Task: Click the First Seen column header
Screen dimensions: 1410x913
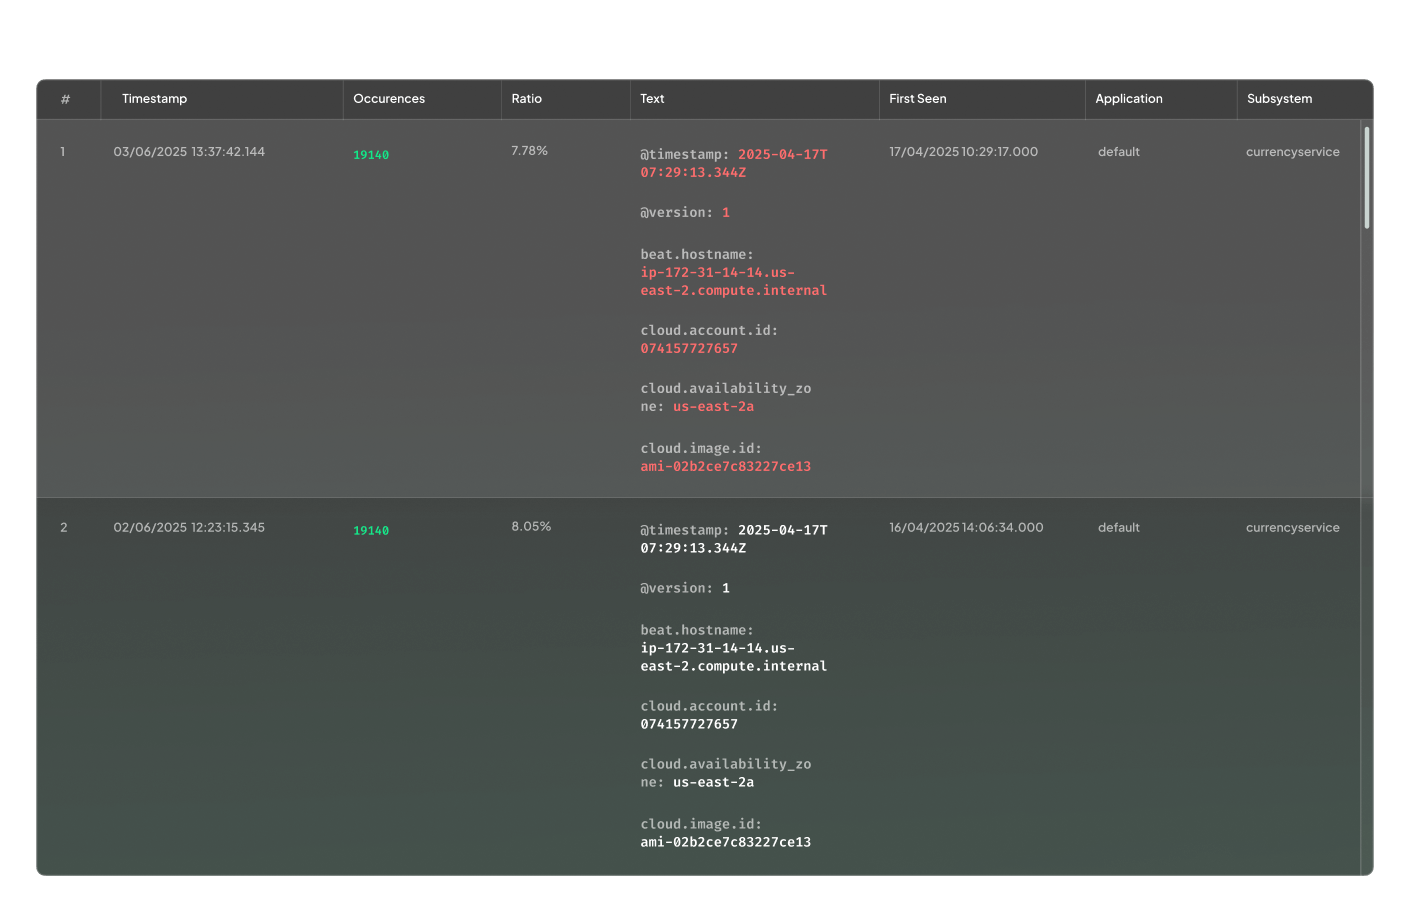Action: tap(917, 99)
